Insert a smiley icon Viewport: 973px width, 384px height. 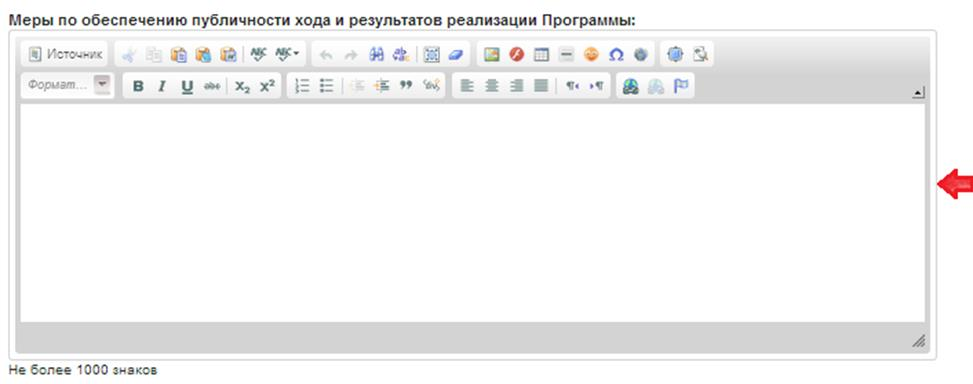click(x=591, y=55)
